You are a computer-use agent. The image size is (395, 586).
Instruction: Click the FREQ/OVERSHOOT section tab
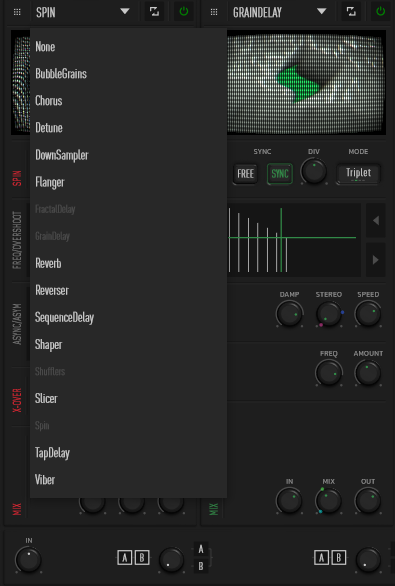(x=17, y=240)
